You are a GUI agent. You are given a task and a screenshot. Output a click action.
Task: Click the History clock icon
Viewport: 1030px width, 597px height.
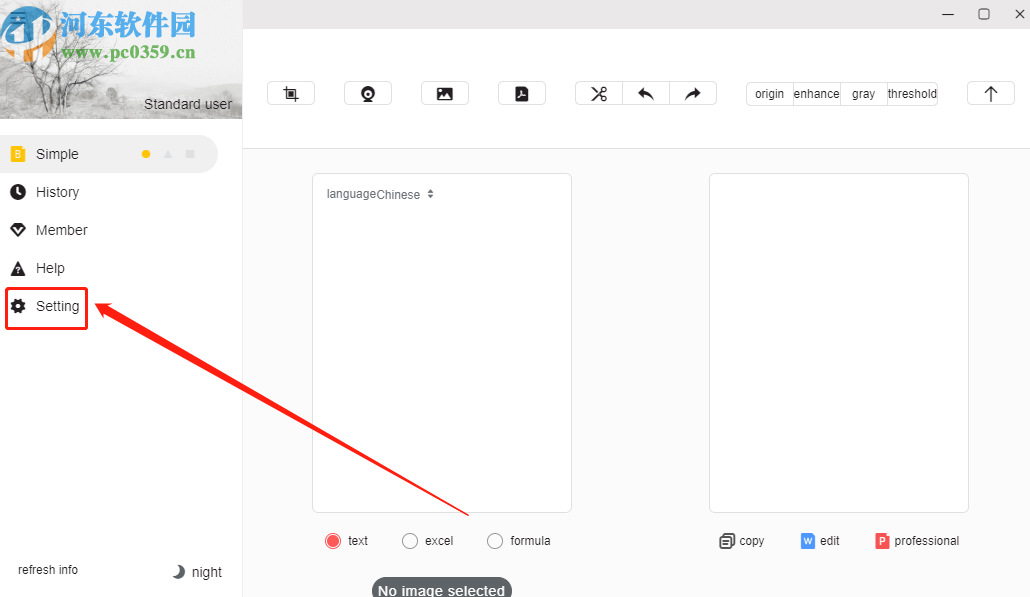(18, 192)
